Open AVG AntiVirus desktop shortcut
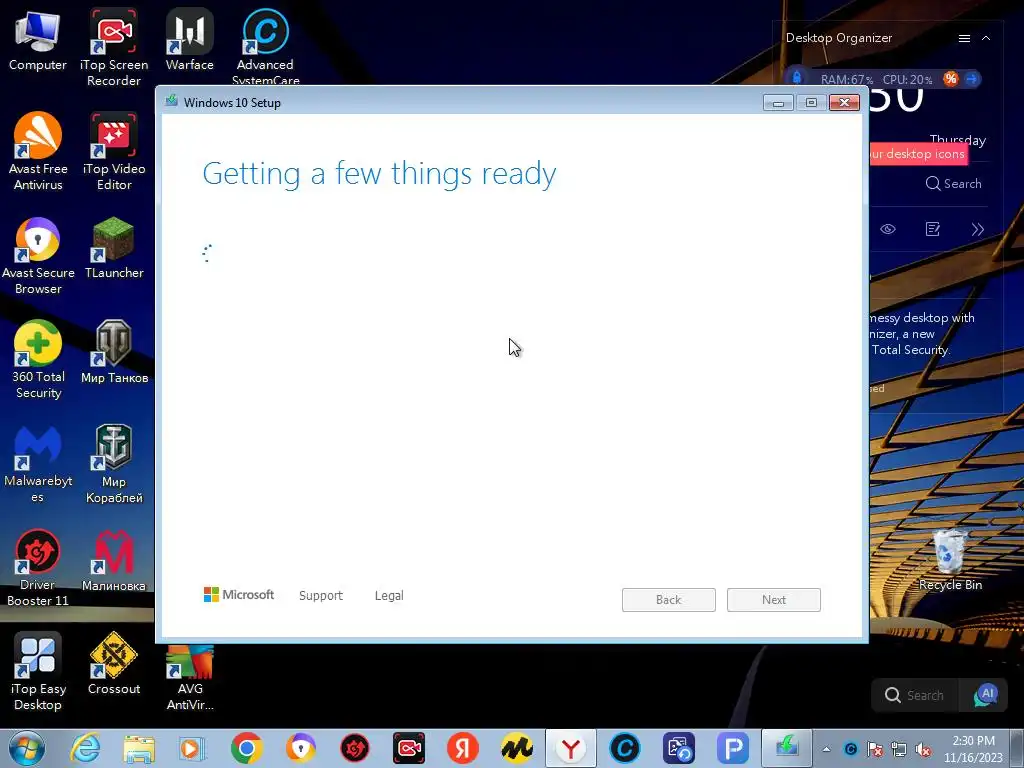This screenshot has width=1024, height=768. 189,678
